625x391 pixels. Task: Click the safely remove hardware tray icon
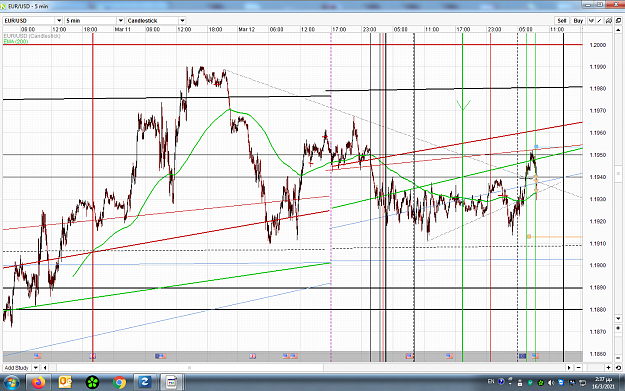point(520,383)
